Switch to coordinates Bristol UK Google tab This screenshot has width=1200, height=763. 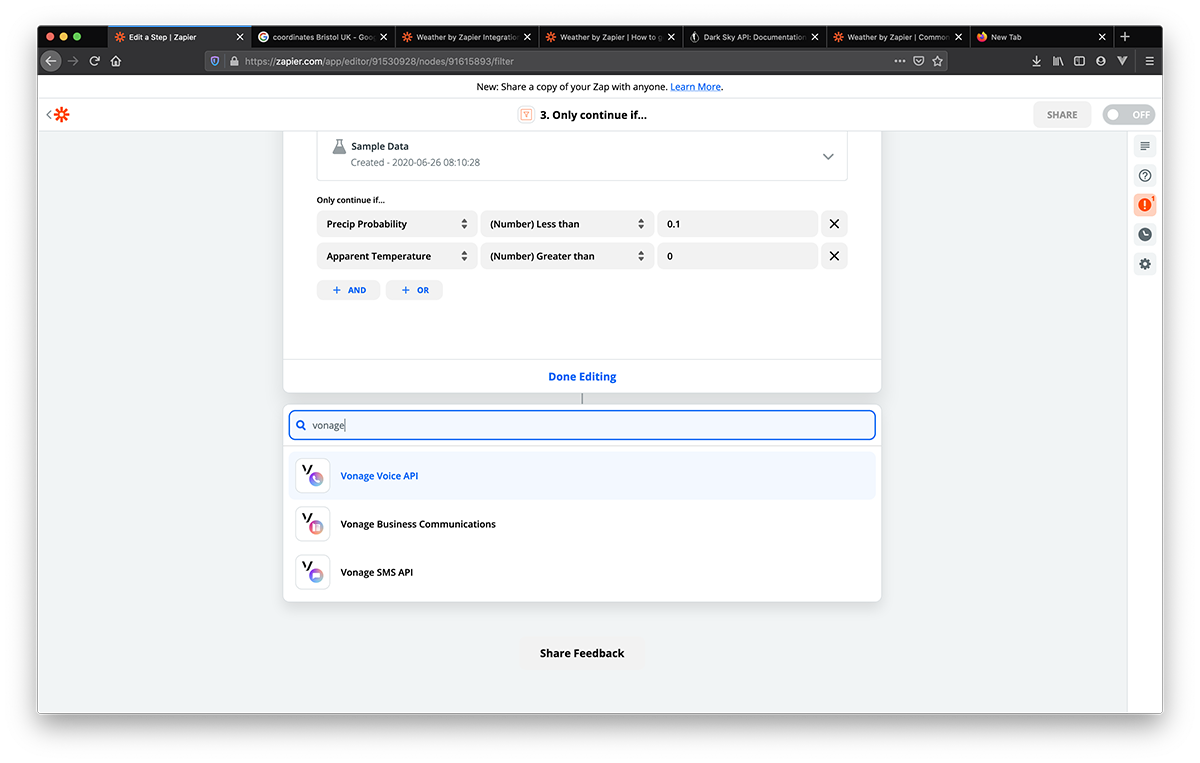tap(322, 37)
